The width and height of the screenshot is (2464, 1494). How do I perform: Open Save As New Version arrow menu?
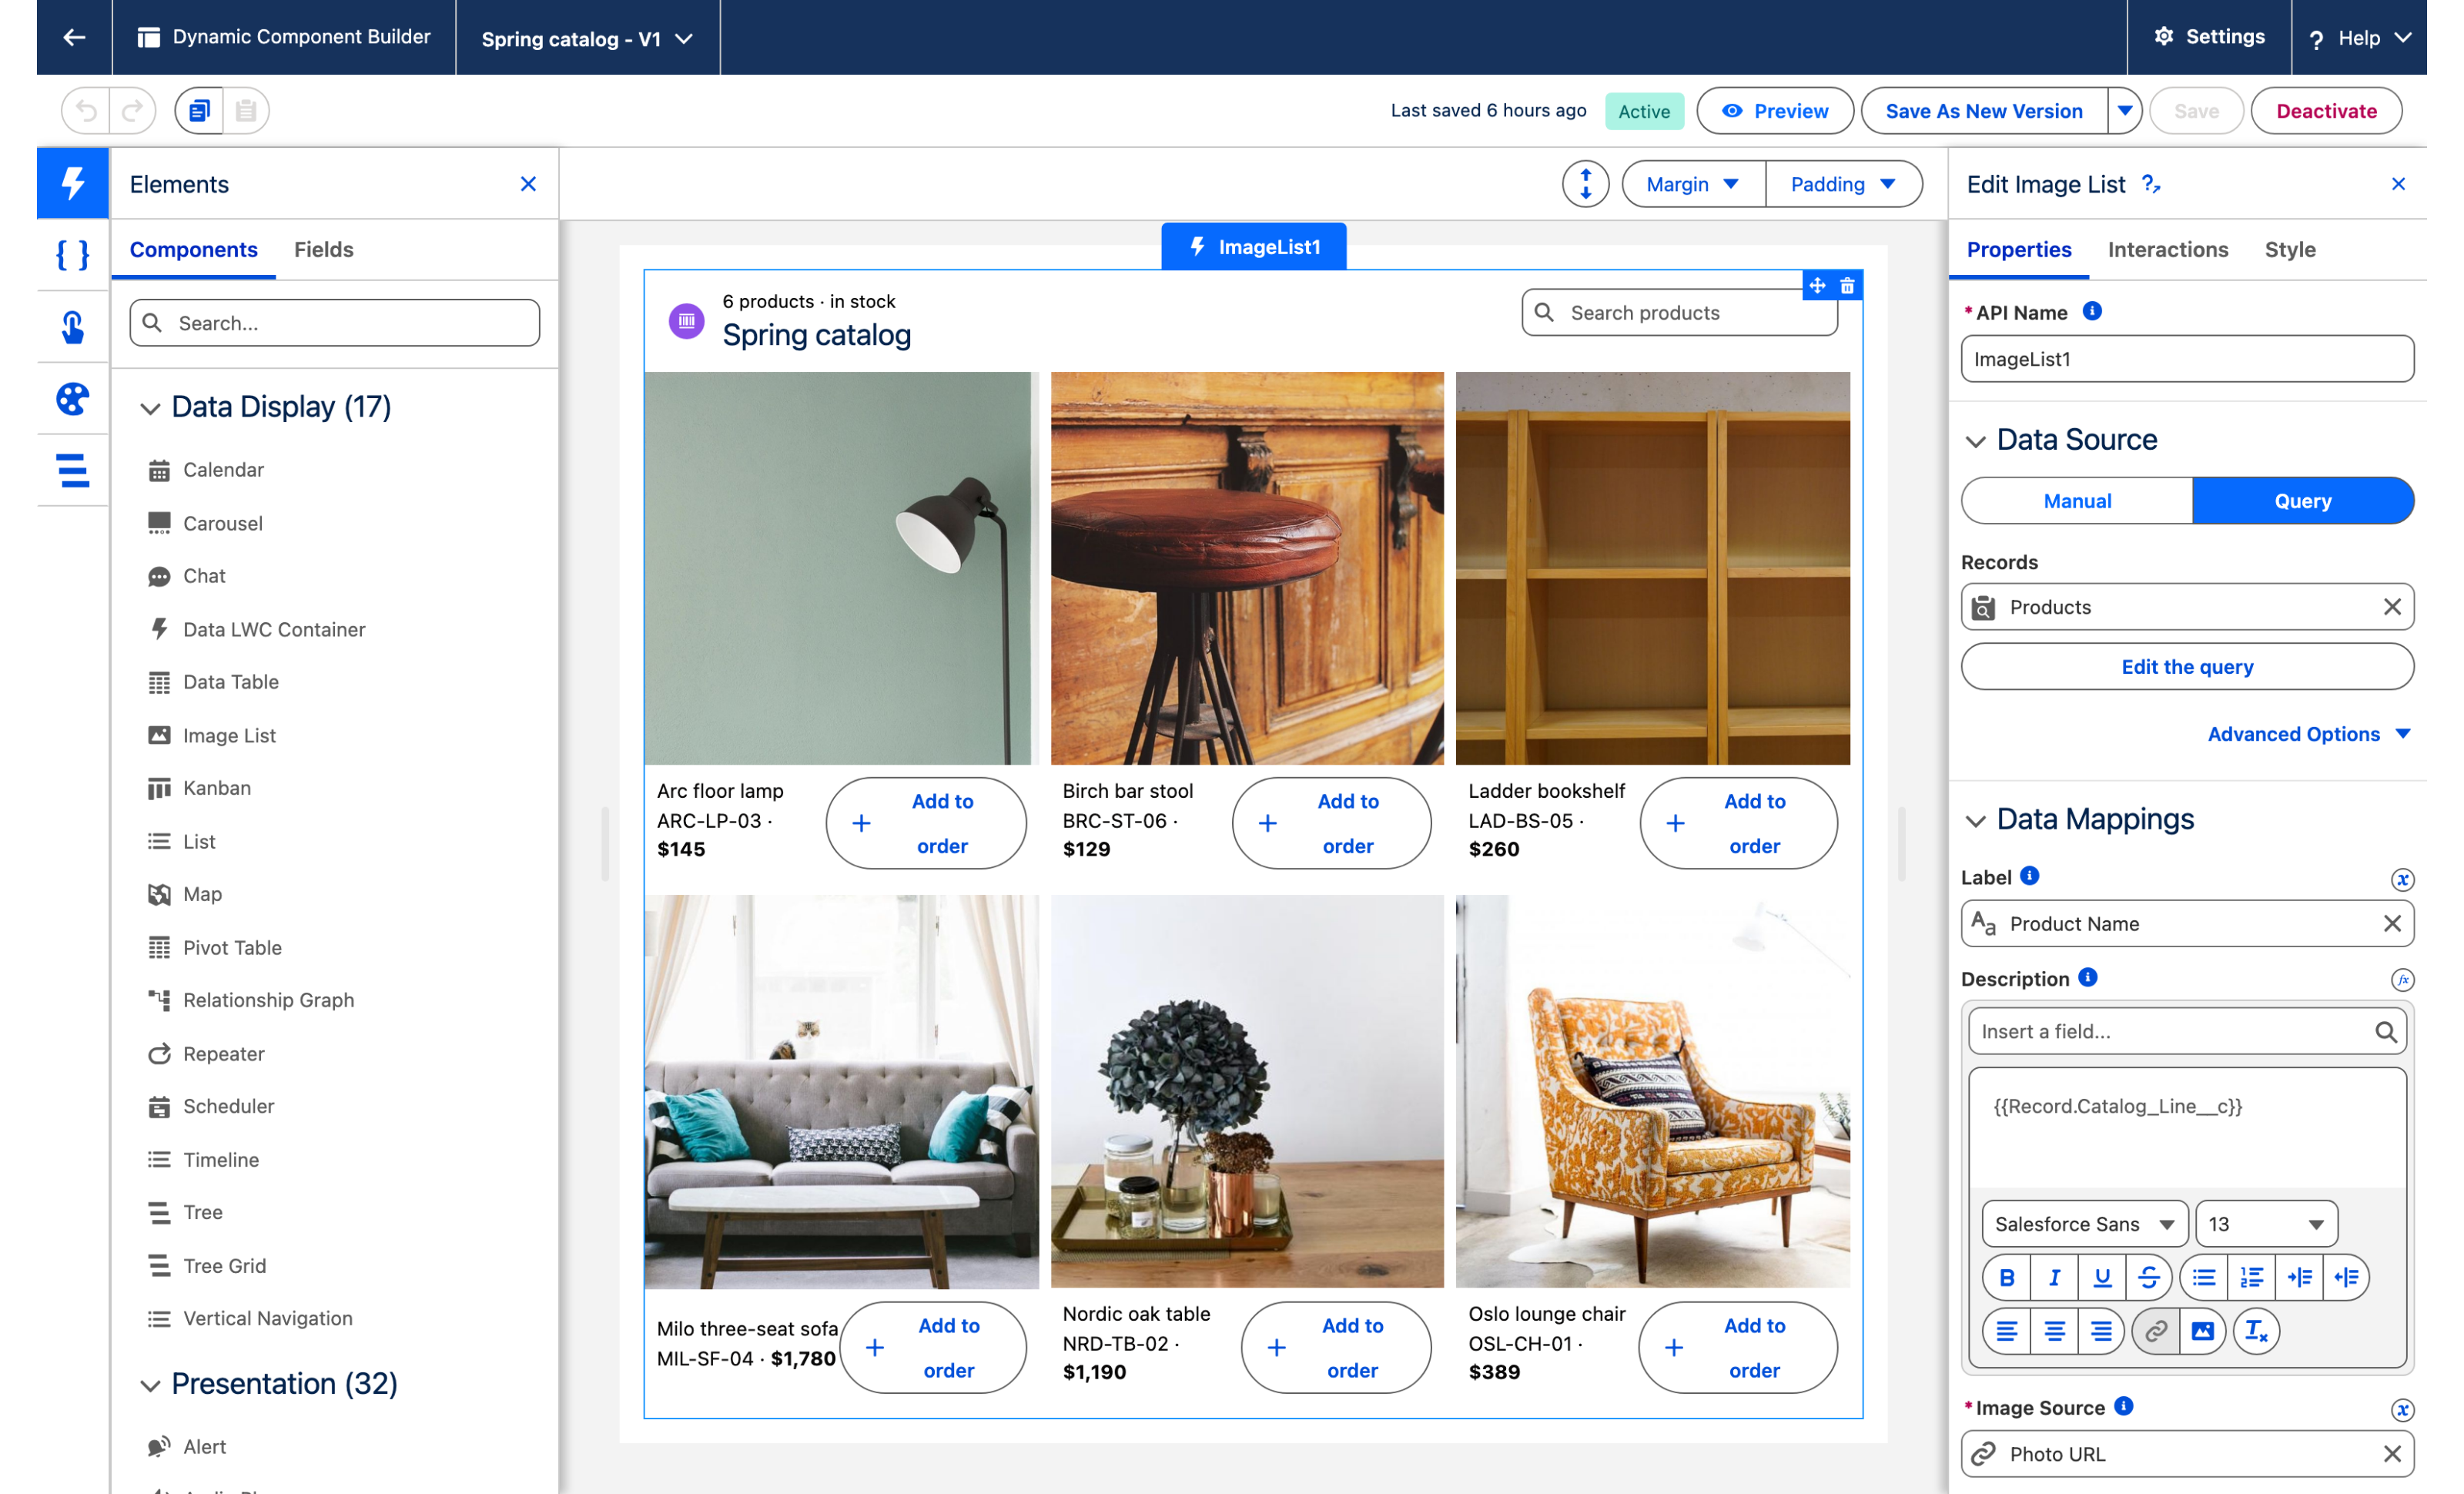pos(2124,110)
